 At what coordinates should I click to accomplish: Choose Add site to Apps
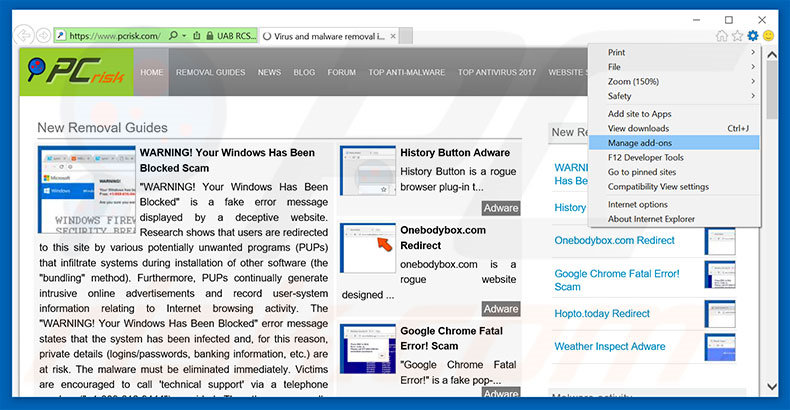pos(674,114)
